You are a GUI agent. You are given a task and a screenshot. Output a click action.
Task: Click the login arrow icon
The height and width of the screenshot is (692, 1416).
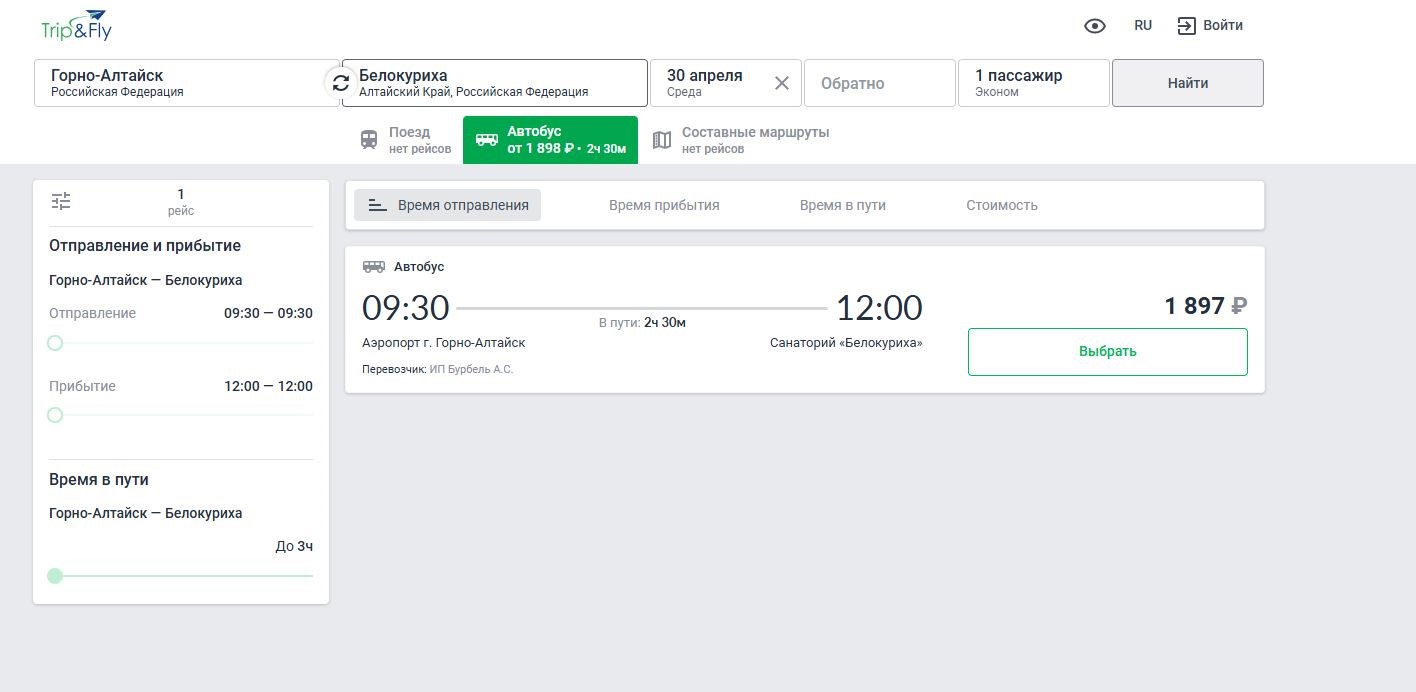[1187, 26]
